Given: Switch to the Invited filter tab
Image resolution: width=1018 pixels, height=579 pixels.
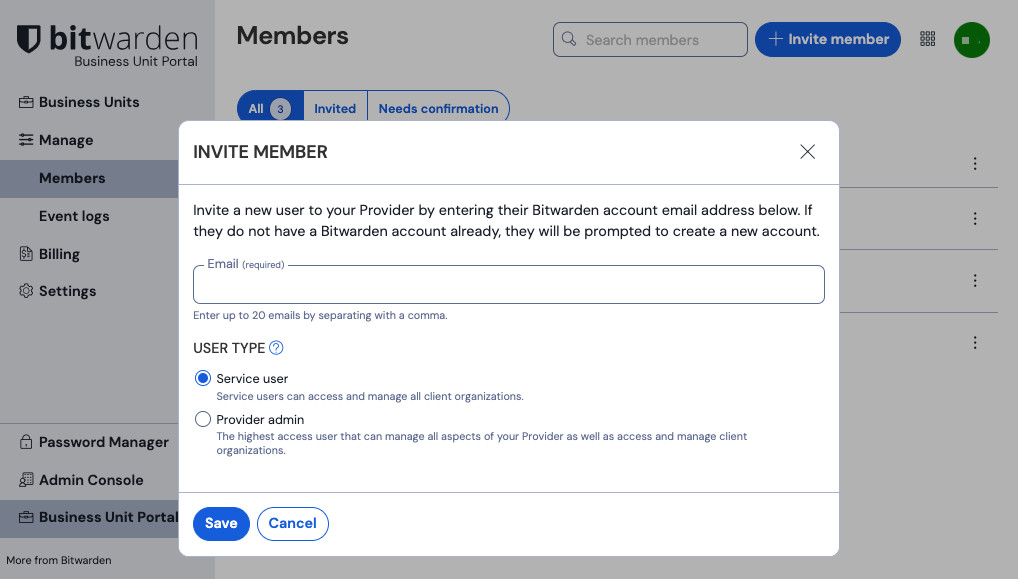Looking at the screenshot, I should (335, 109).
